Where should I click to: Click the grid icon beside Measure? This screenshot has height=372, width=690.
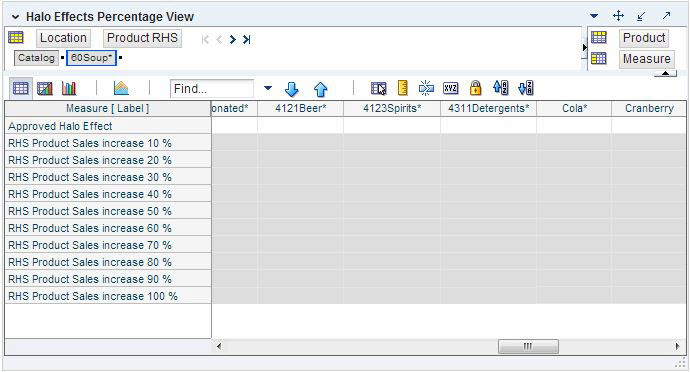click(x=599, y=58)
